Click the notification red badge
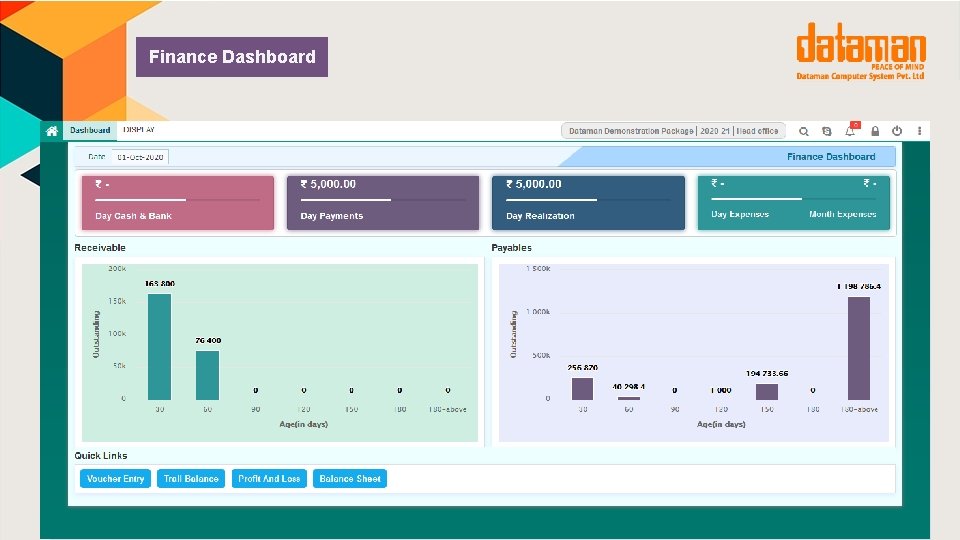This screenshot has width=960, height=540. coord(855,125)
